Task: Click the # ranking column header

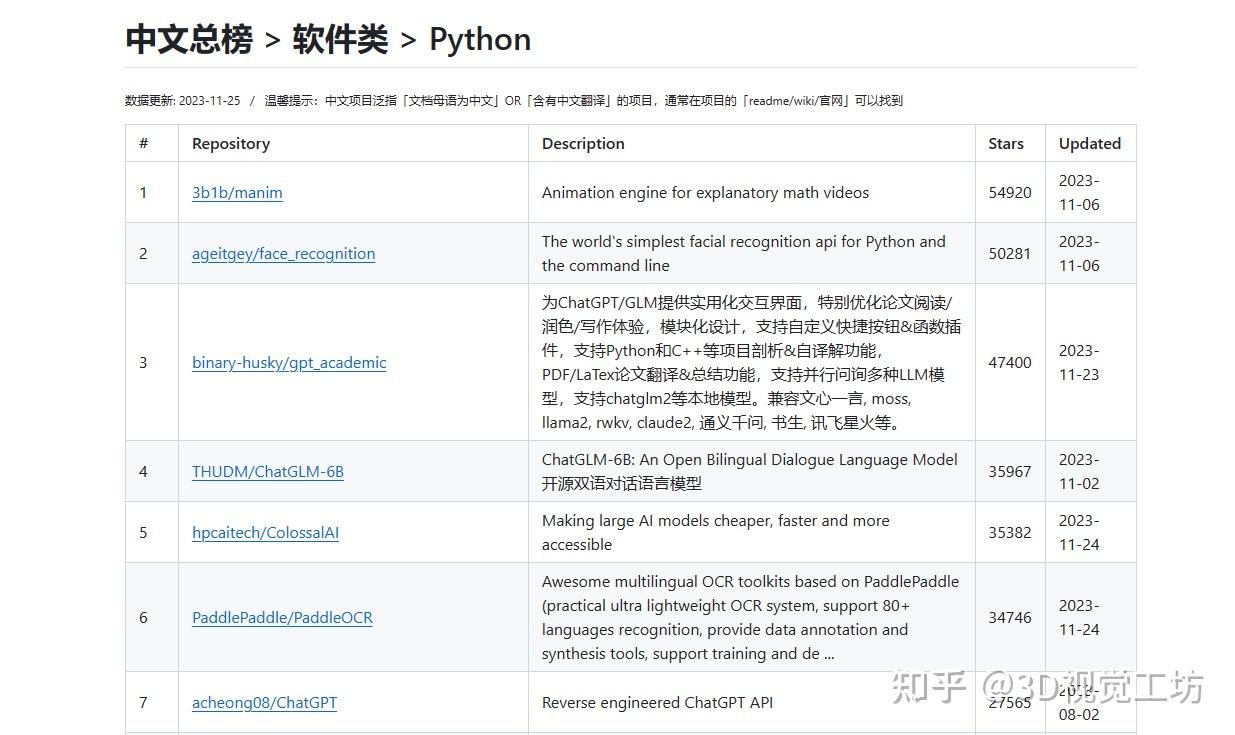Action: tap(142, 143)
